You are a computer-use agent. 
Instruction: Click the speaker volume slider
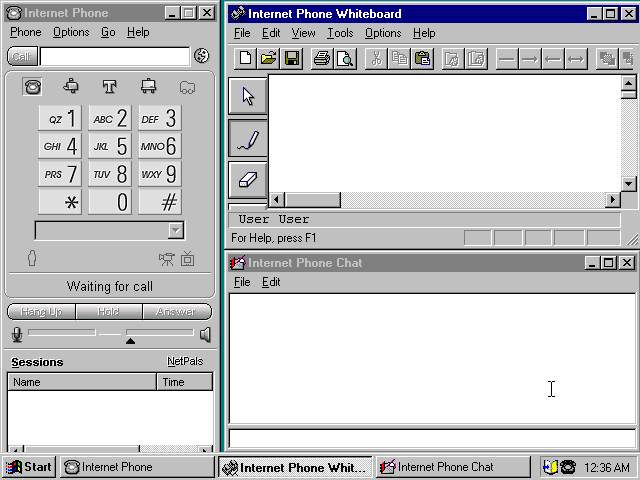(x=160, y=333)
